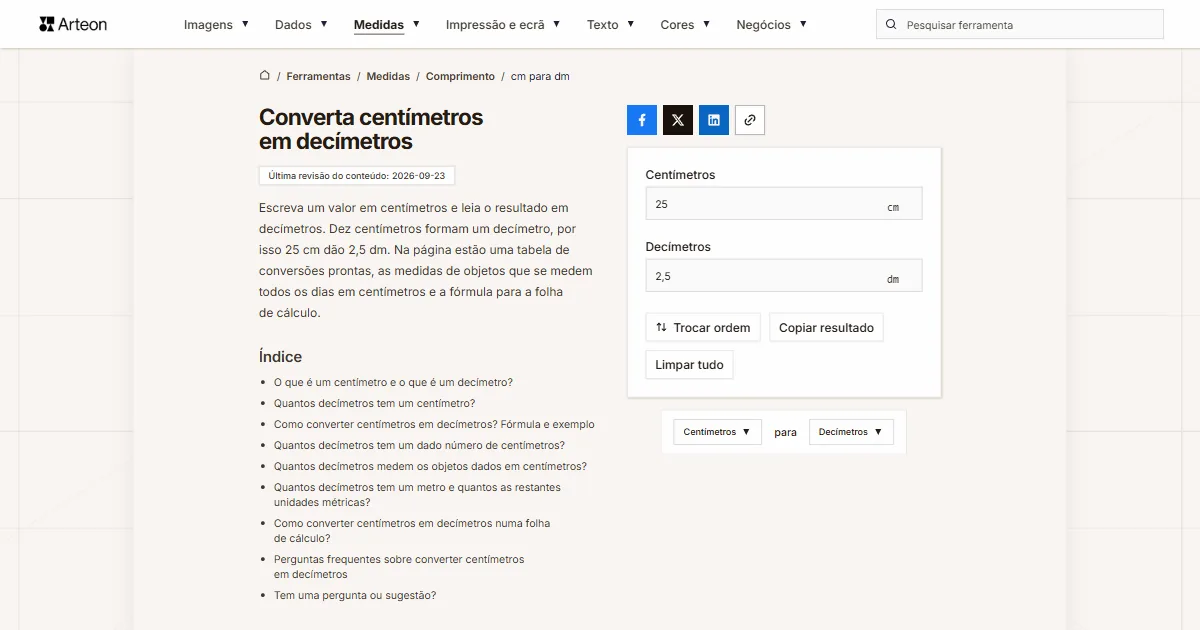
Task: Open the Negócios menu
Action: click(772, 24)
